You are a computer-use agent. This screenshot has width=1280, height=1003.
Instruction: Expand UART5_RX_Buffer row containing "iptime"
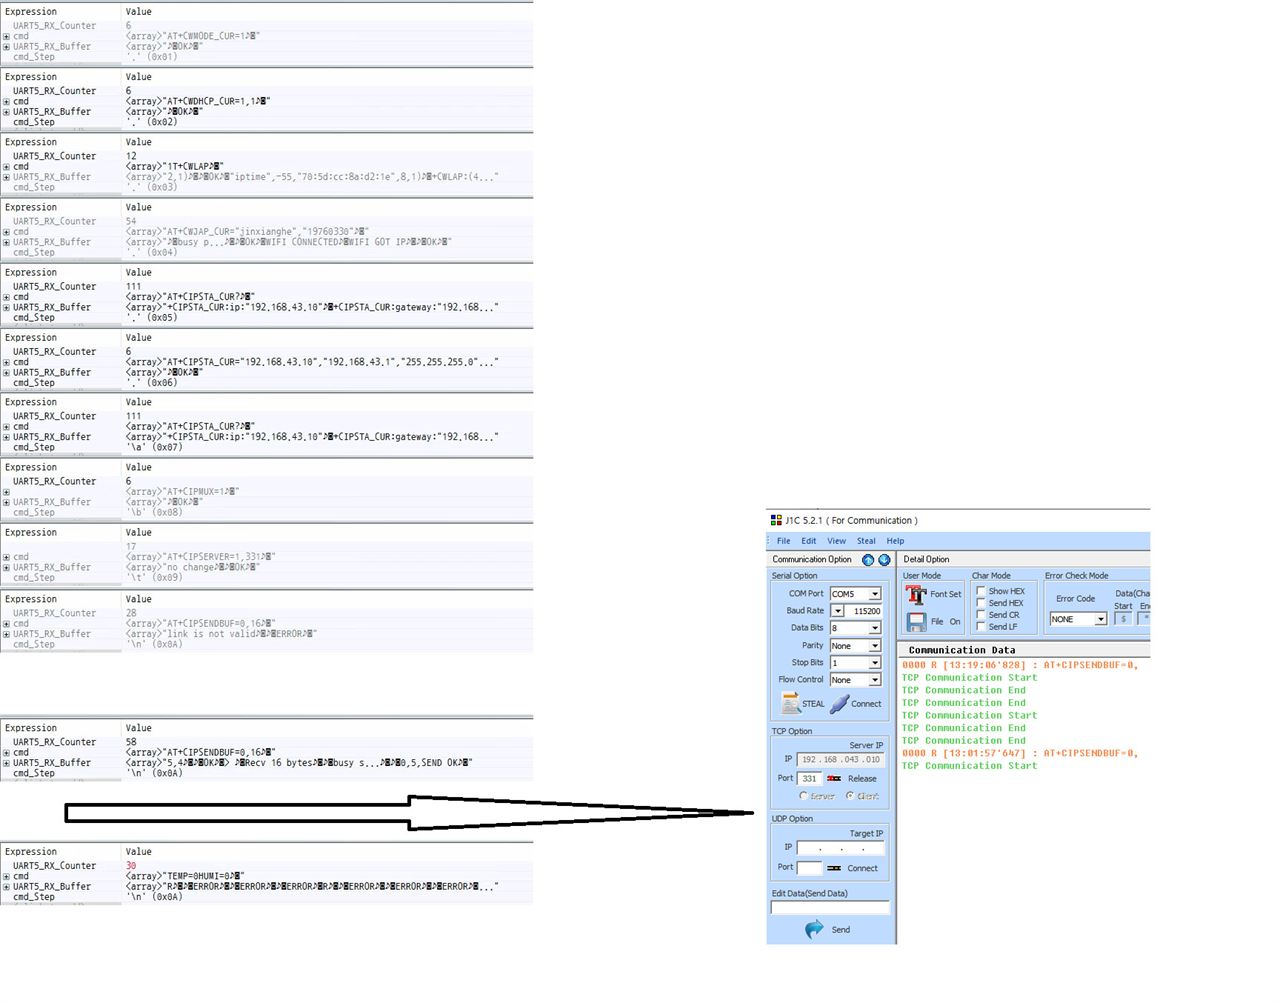point(6,177)
